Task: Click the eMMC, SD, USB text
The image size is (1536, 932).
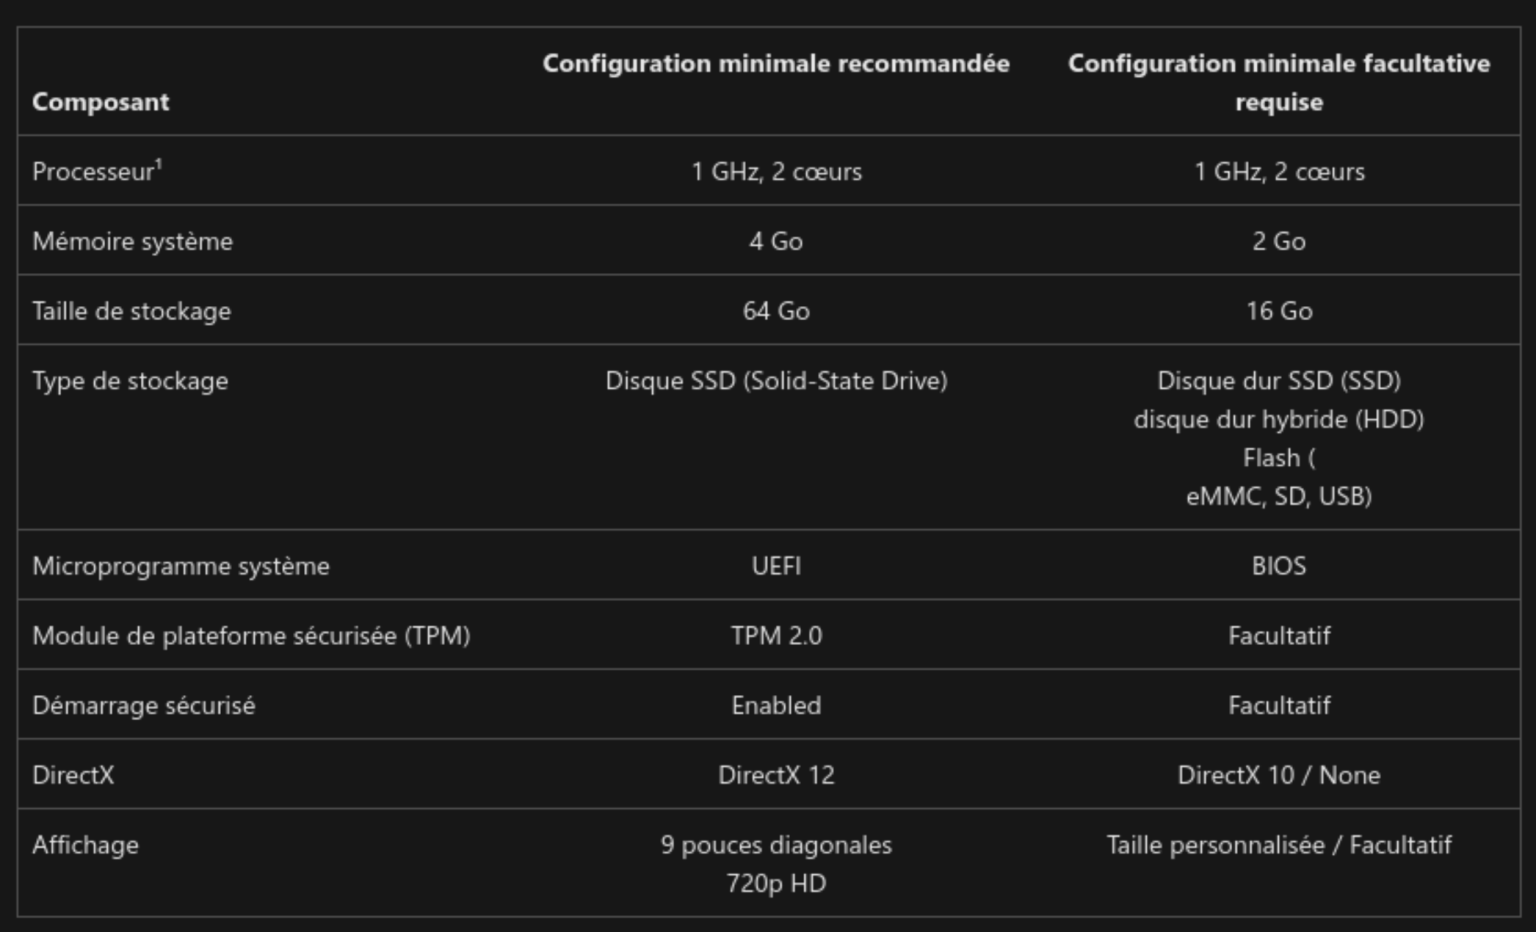Action: point(1278,496)
